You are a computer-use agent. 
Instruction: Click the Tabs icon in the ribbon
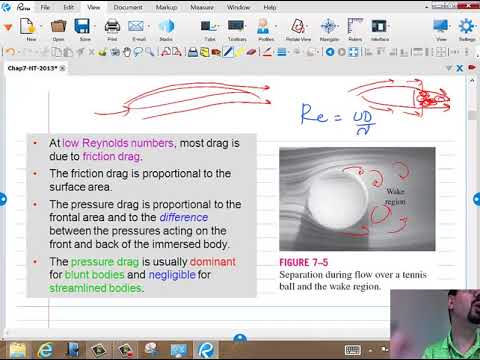pyautogui.click(x=210, y=26)
